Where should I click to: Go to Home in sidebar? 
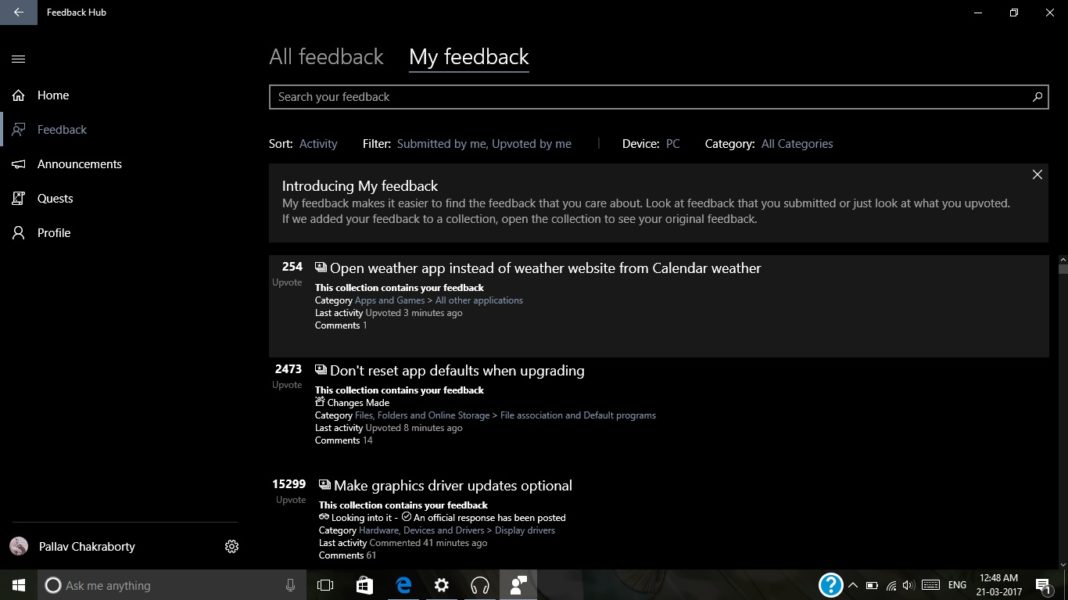click(53, 95)
